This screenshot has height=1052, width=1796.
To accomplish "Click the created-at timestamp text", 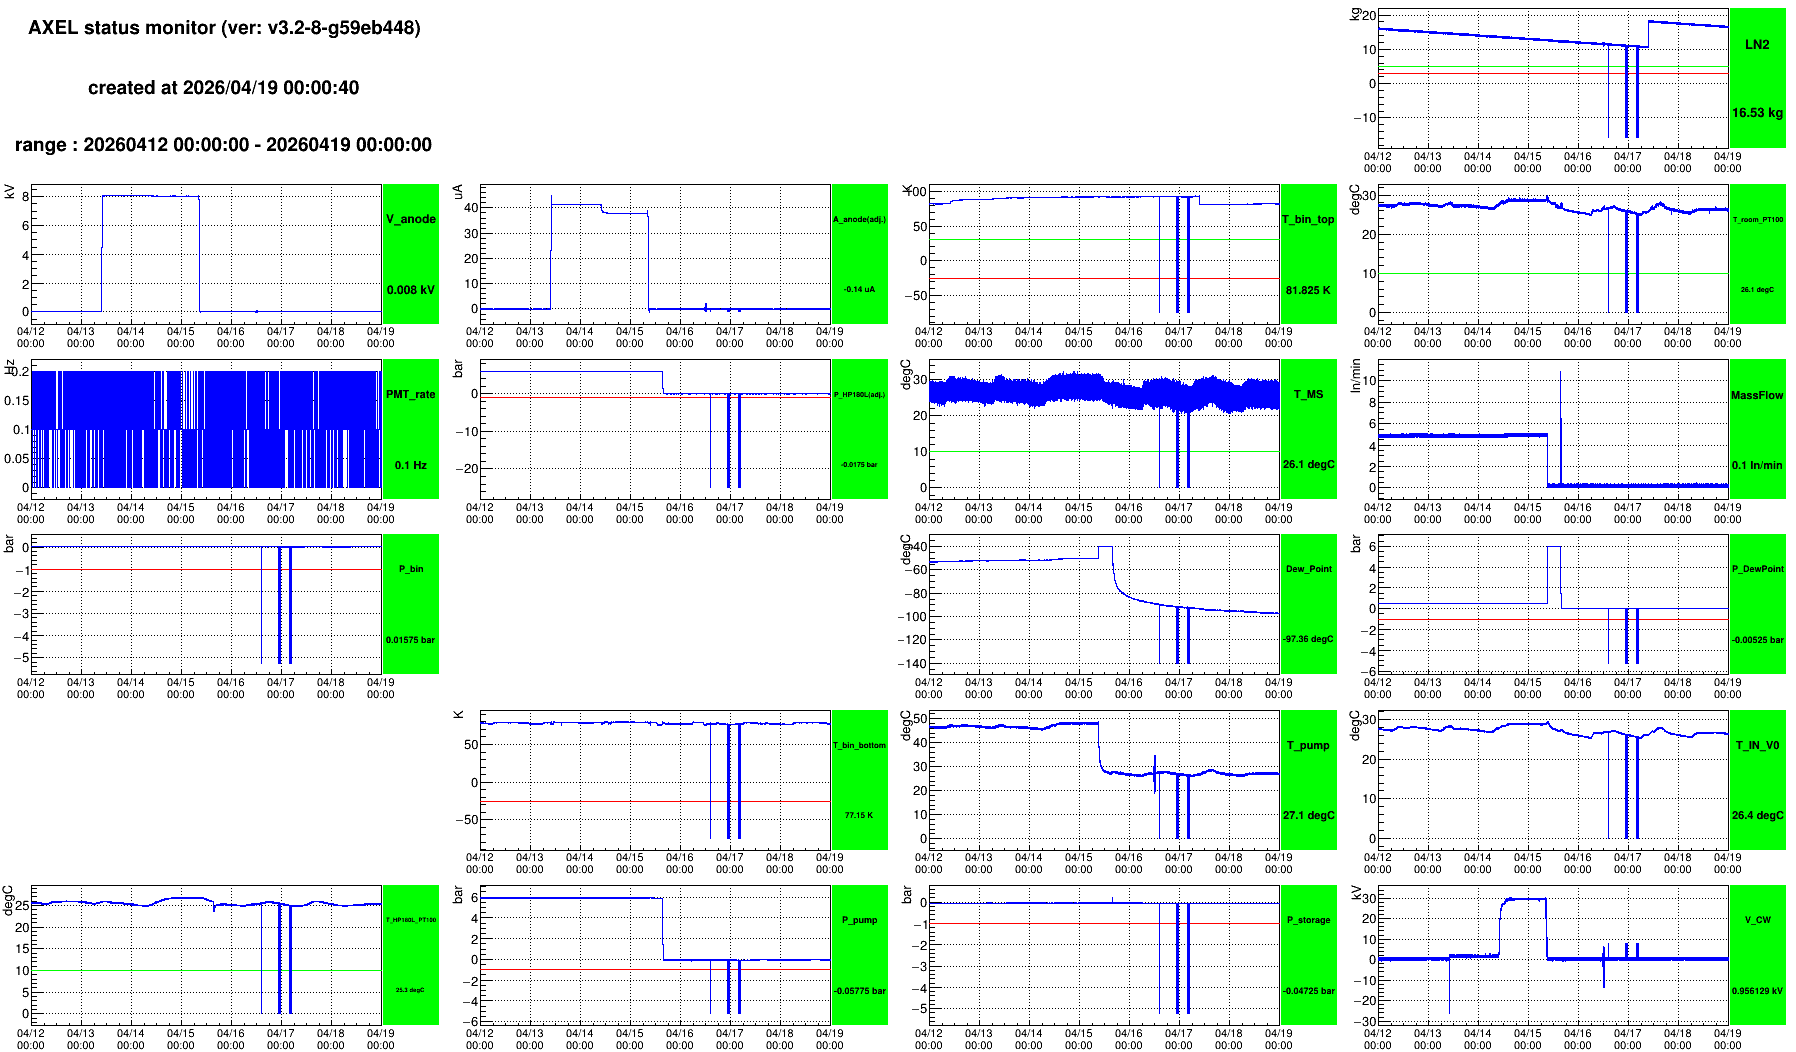I will tap(223, 88).
